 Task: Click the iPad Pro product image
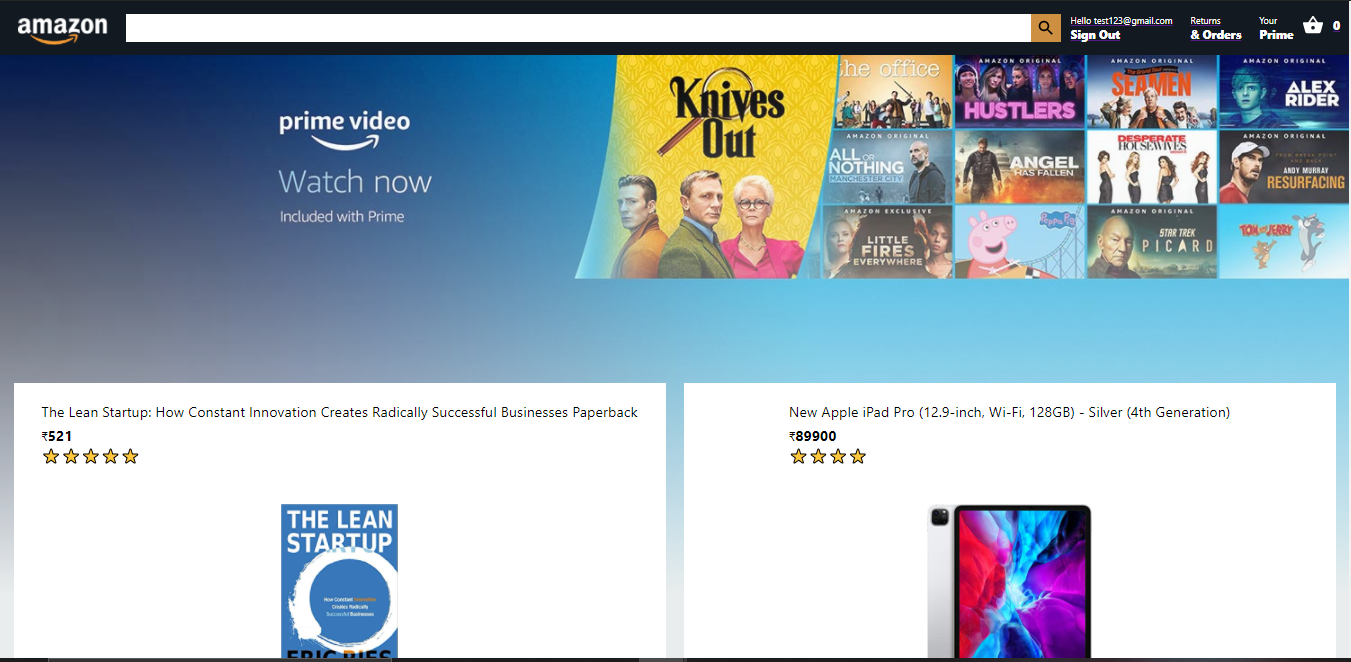coord(1009,581)
